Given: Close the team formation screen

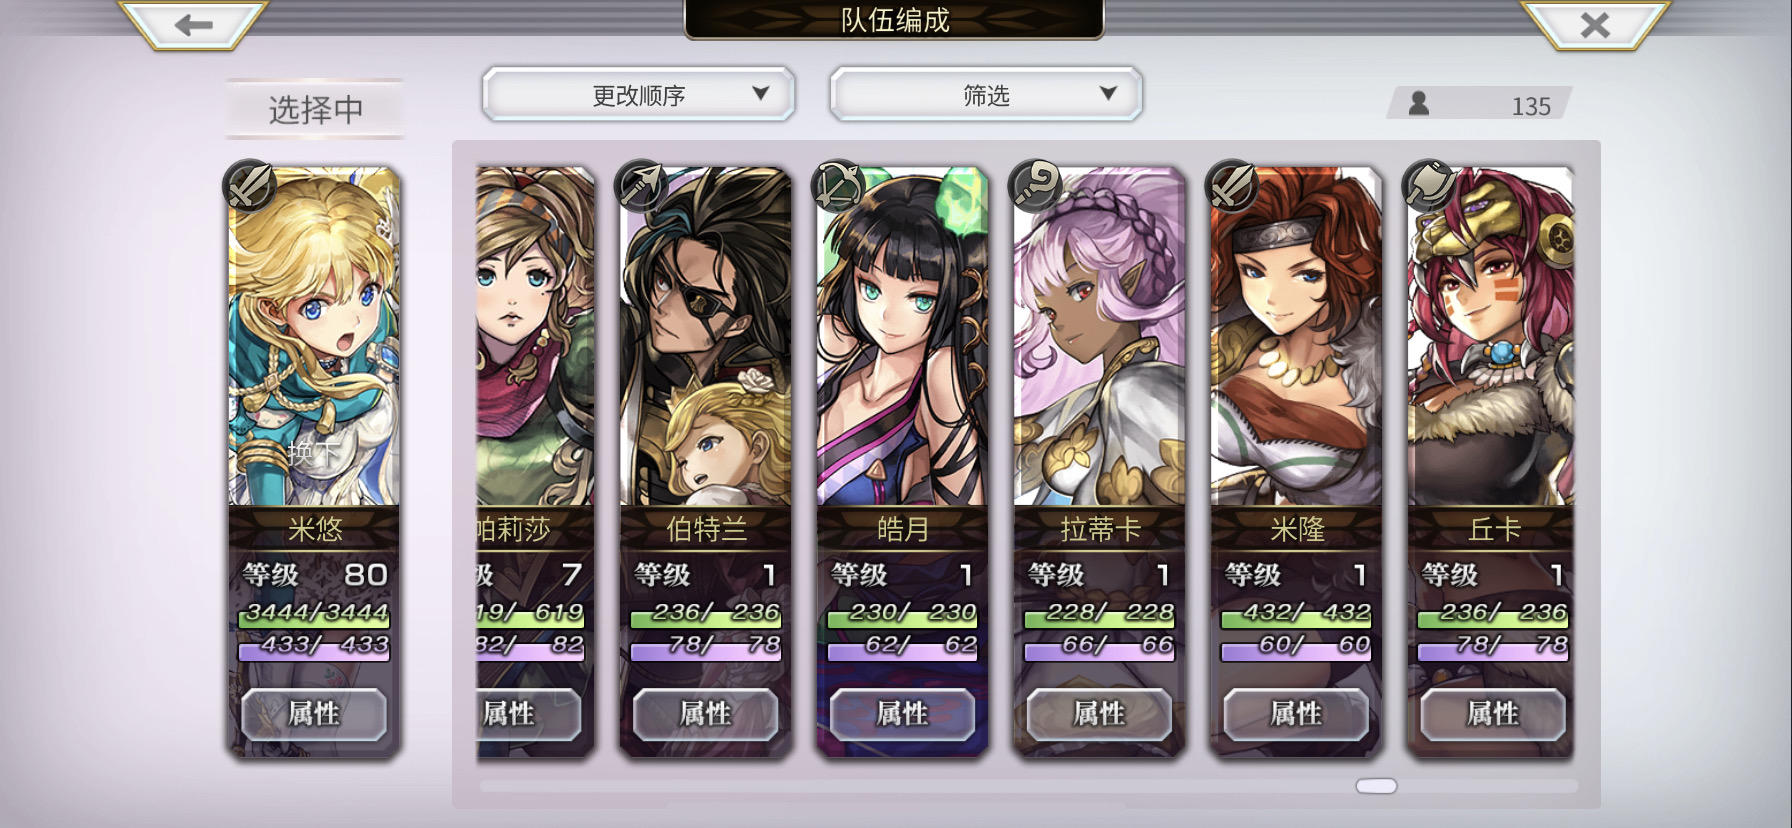Looking at the screenshot, I should tap(1594, 25).
